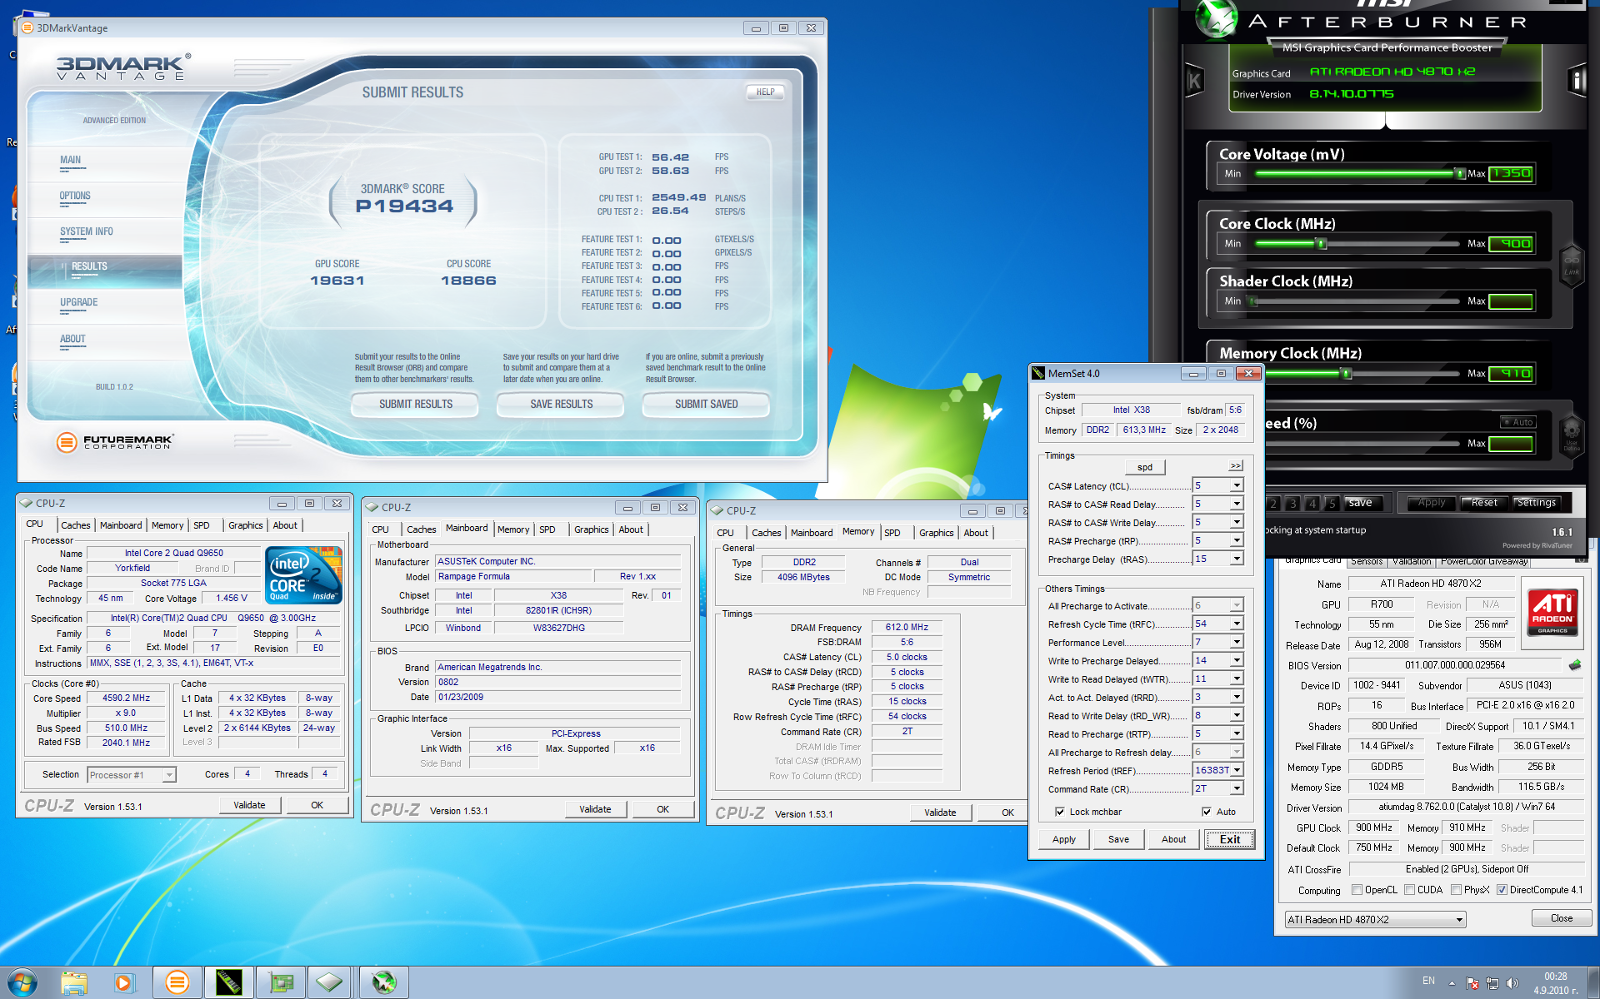Click the Afterburner logo emblem

[1217, 19]
